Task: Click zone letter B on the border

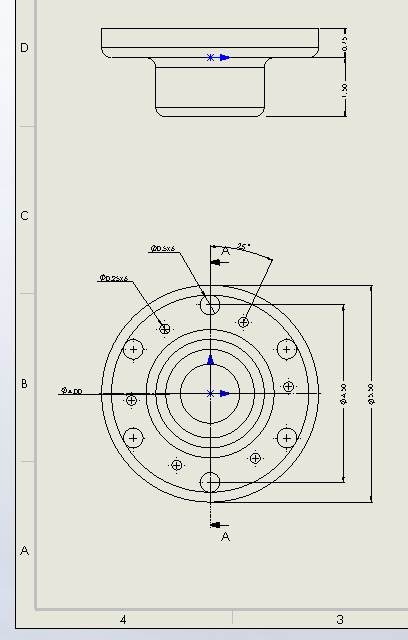Action: pyautogui.click(x=24, y=384)
